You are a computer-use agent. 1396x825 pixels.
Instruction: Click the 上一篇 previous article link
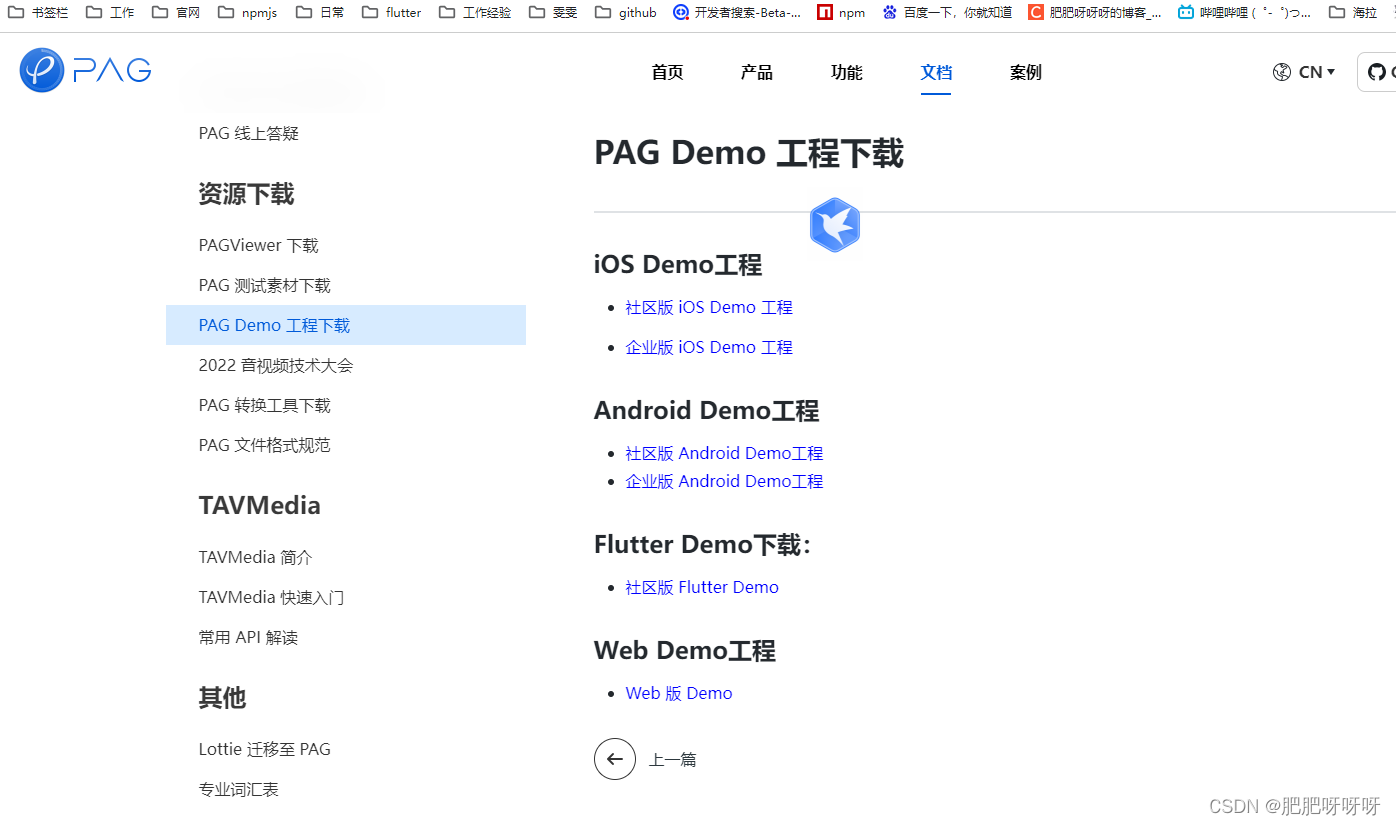coord(672,760)
